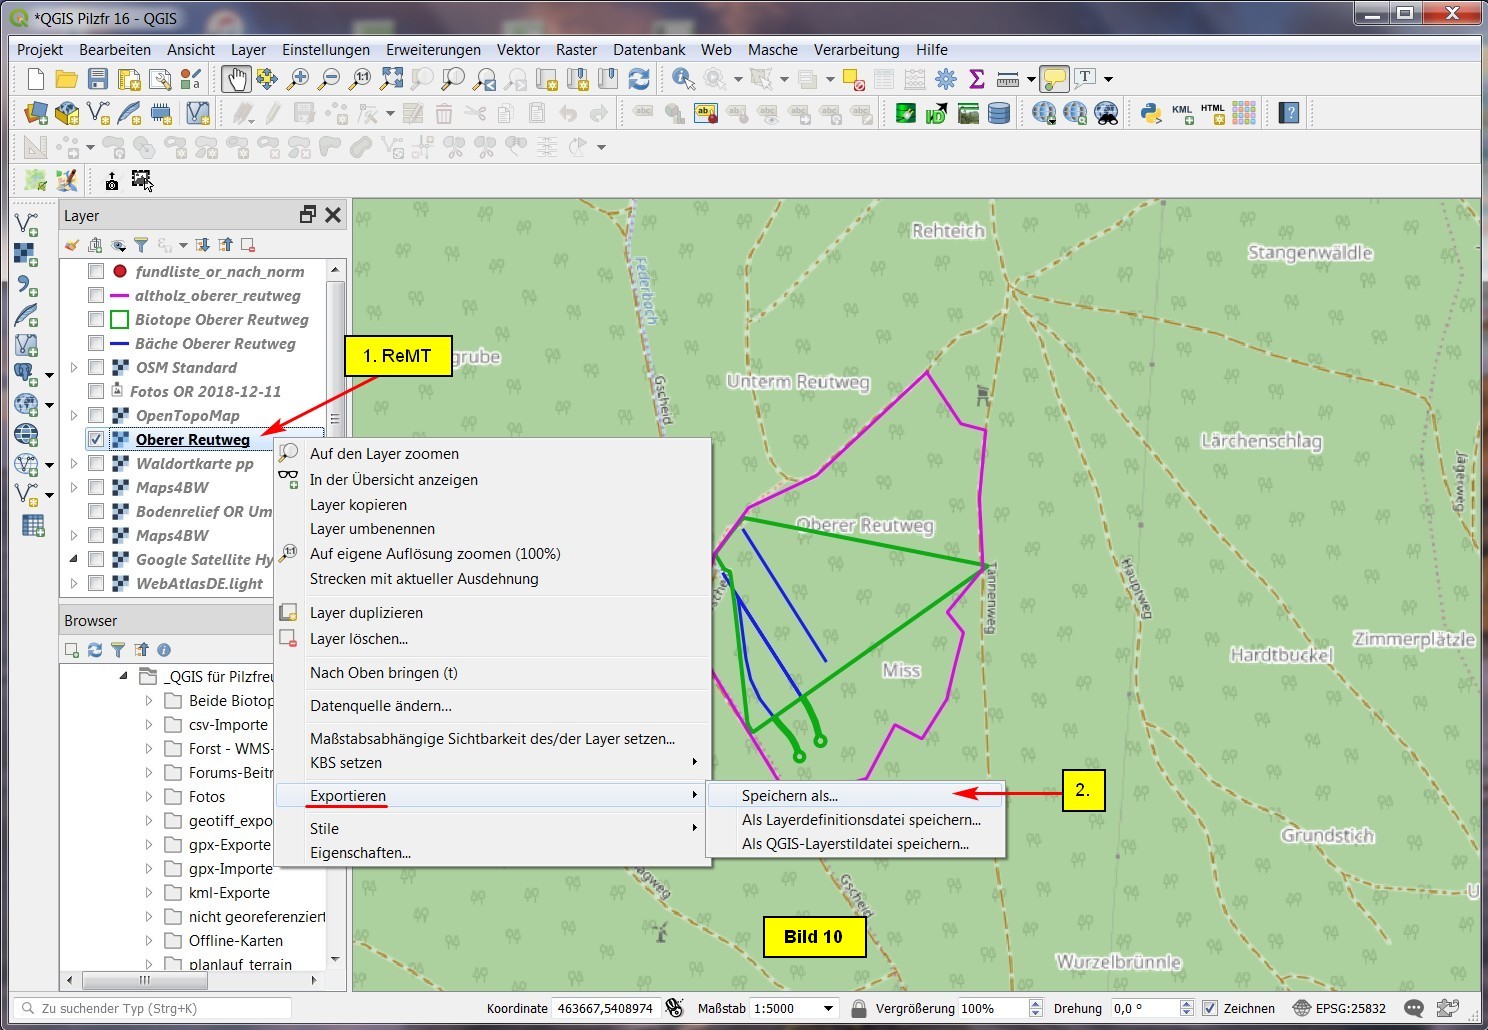
Task: Click the Koordinate input field
Action: [x=604, y=1008]
